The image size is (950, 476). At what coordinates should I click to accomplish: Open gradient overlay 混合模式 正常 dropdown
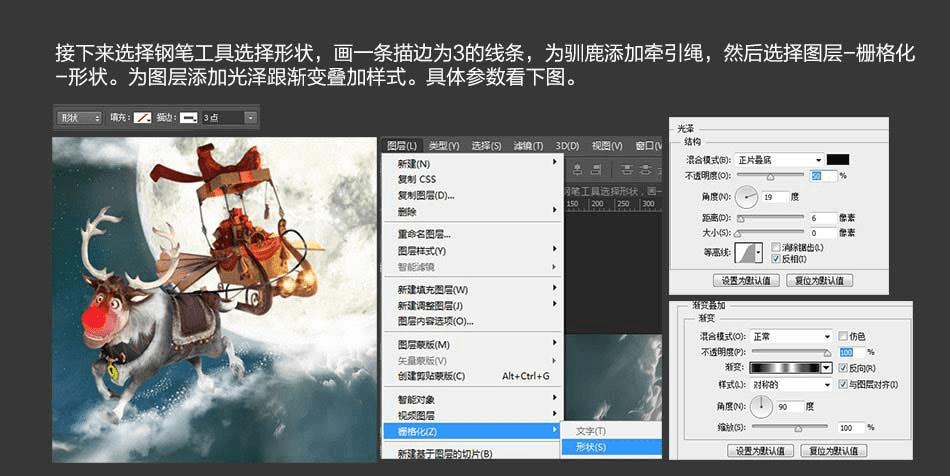(791, 336)
